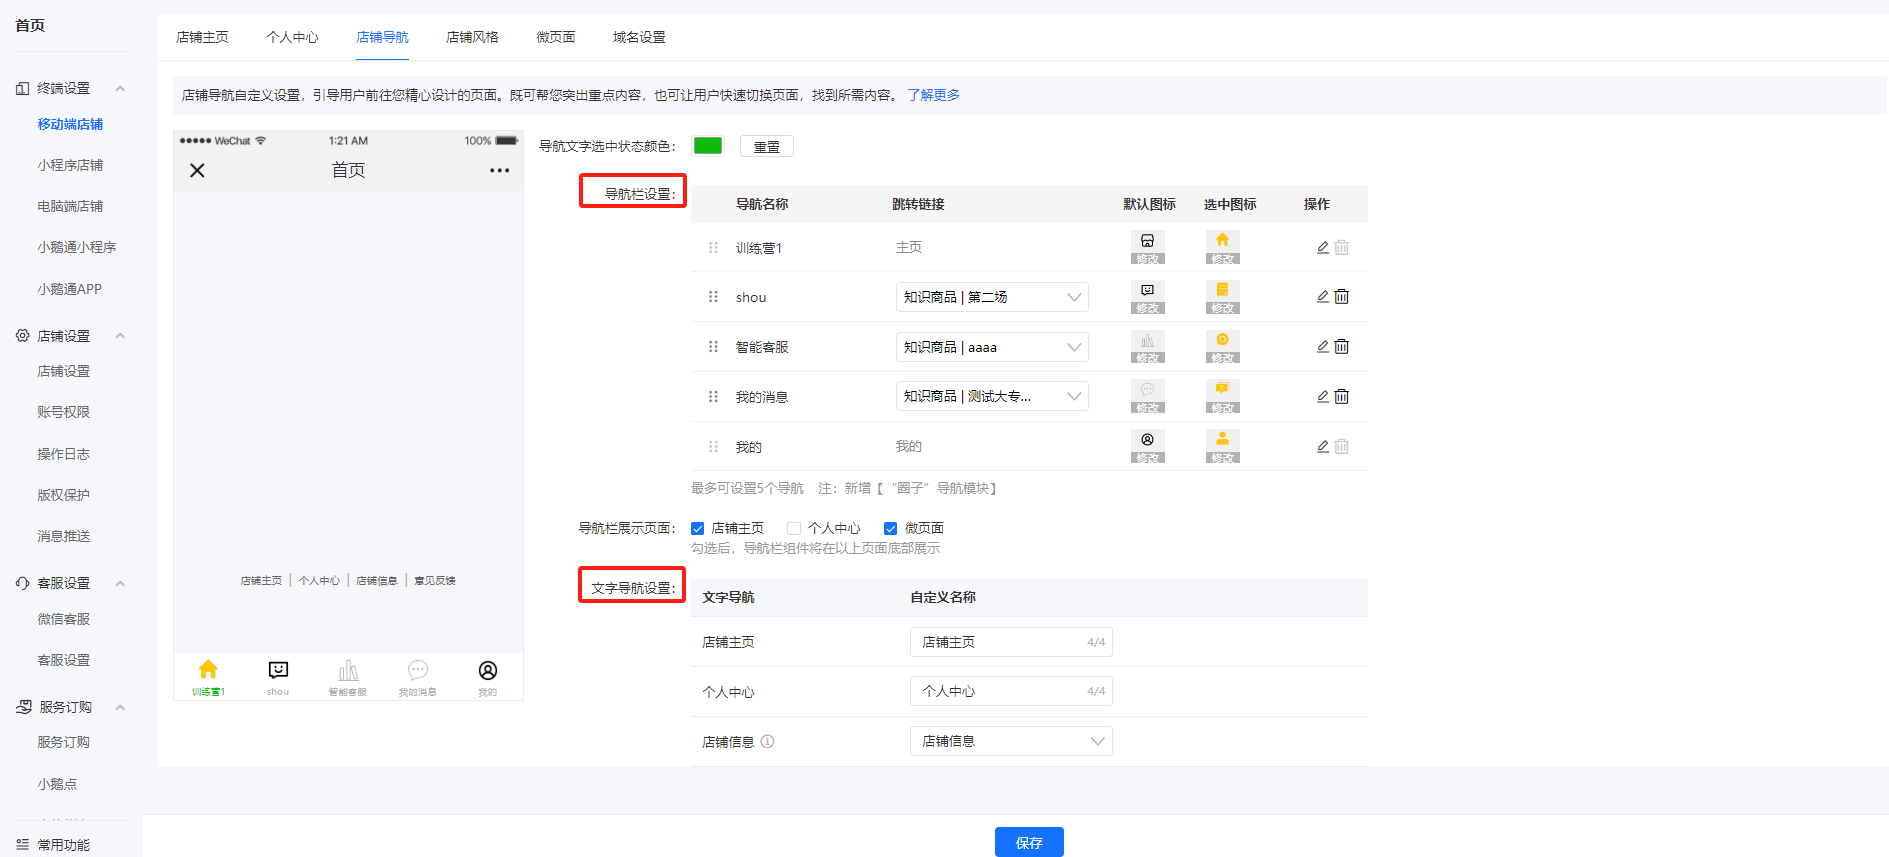The width and height of the screenshot is (1889, 857).
Task: Delete the 我的消息 navigation entry
Action: point(1342,397)
